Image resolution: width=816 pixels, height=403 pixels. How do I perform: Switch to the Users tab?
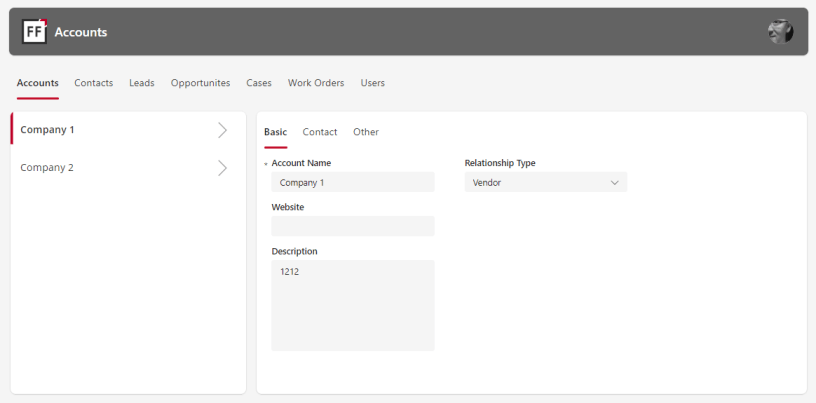point(373,83)
